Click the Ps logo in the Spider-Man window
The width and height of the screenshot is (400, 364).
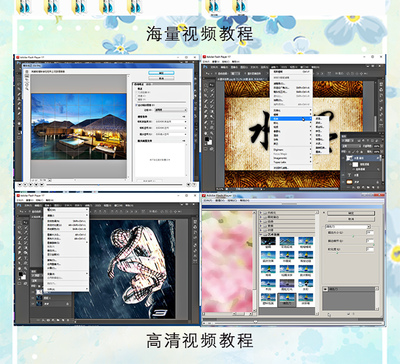[19, 205]
